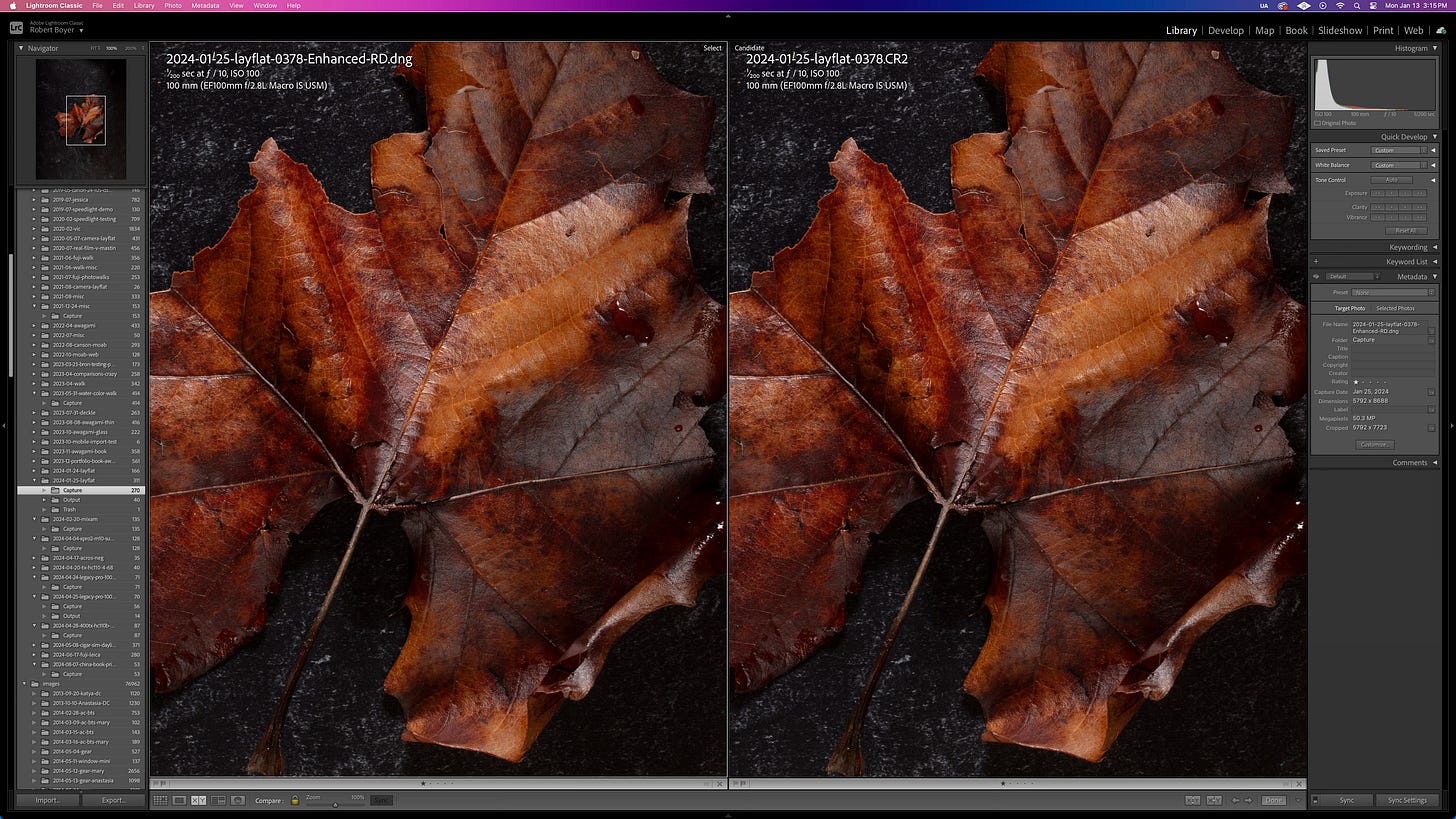Open the White Balance Custom dropdown
Screen dimensions: 1456x819
click(1396, 164)
